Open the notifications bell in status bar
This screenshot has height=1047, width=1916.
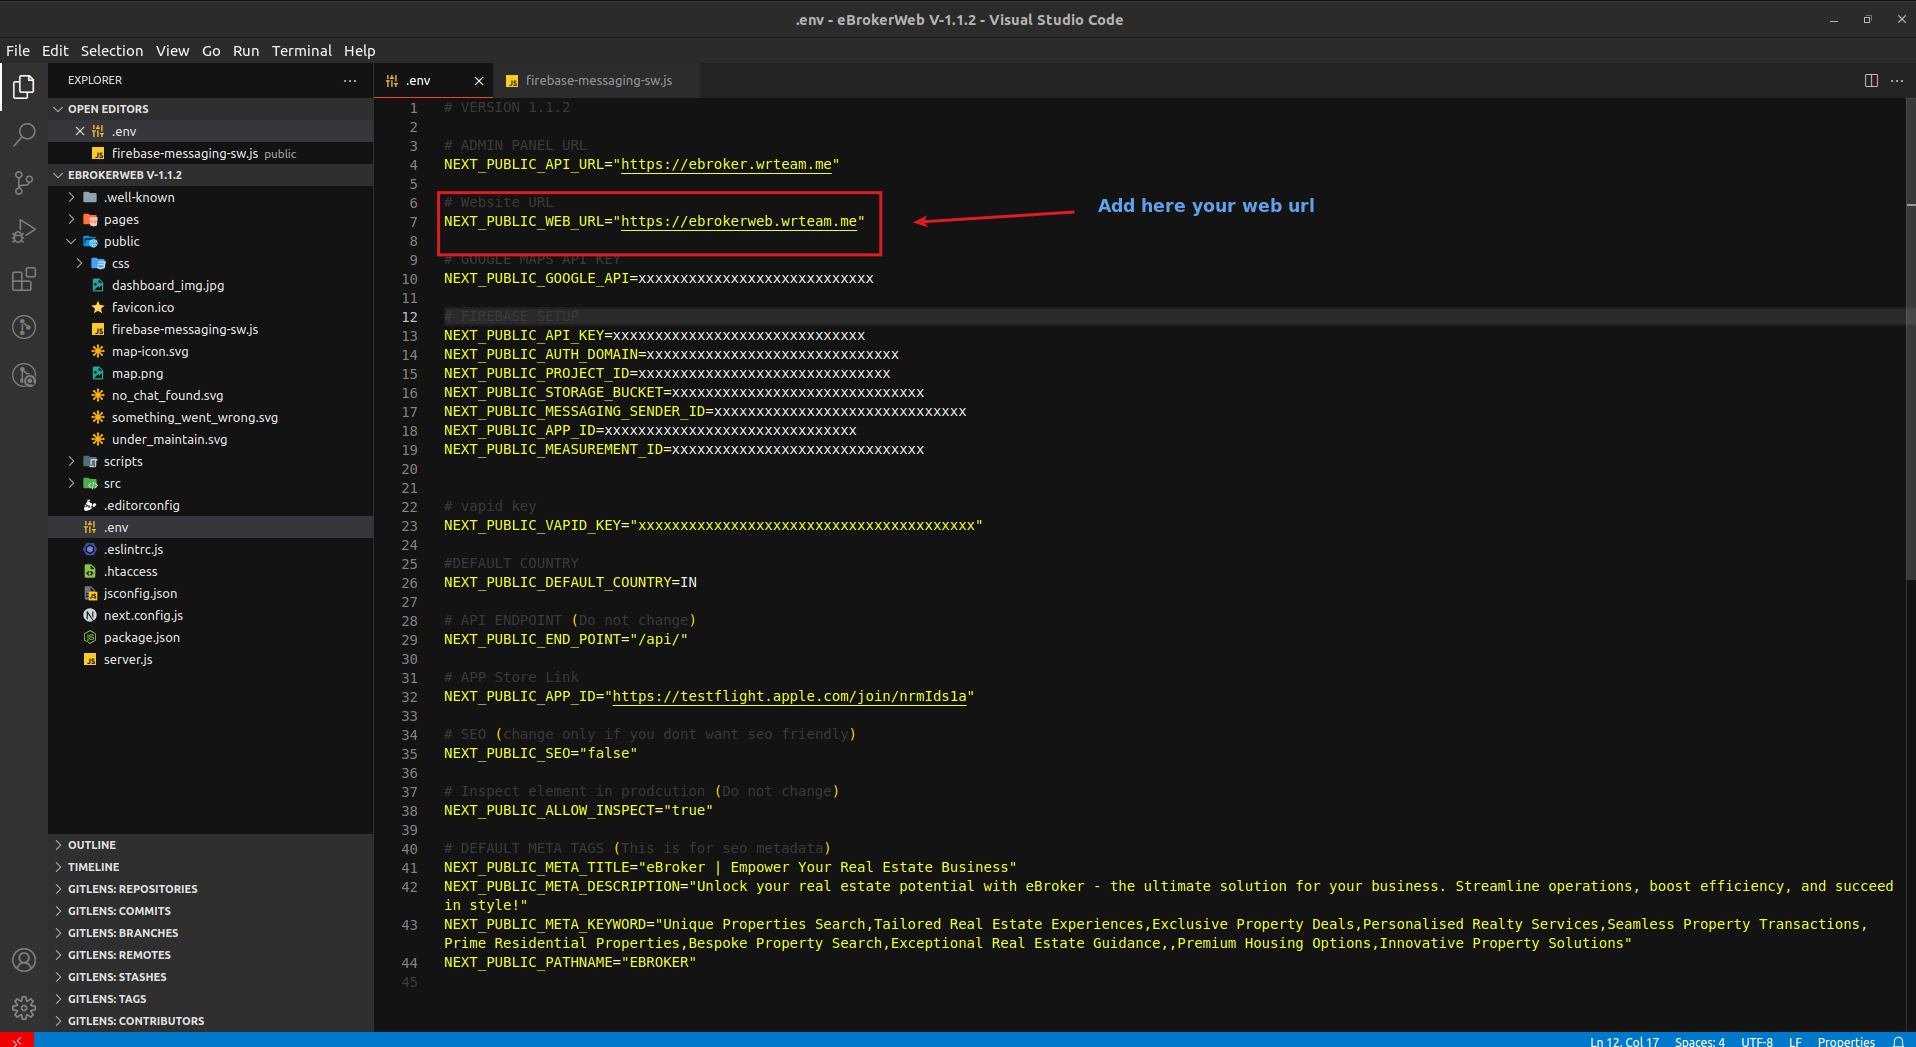(1897, 1041)
